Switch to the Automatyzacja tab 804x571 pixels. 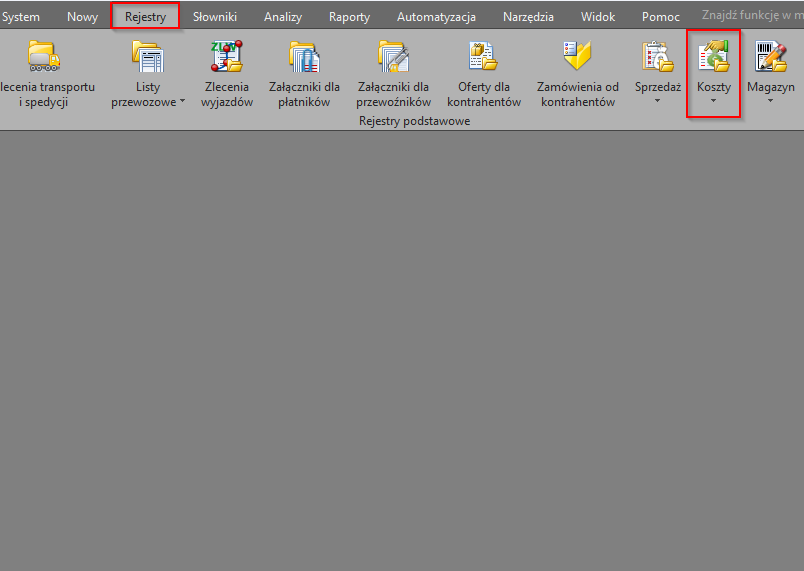click(436, 17)
